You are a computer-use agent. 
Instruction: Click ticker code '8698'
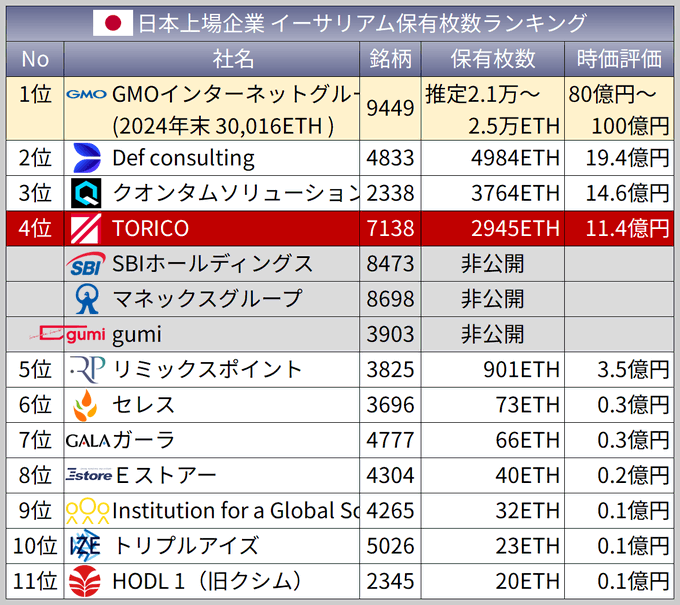point(390,299)
